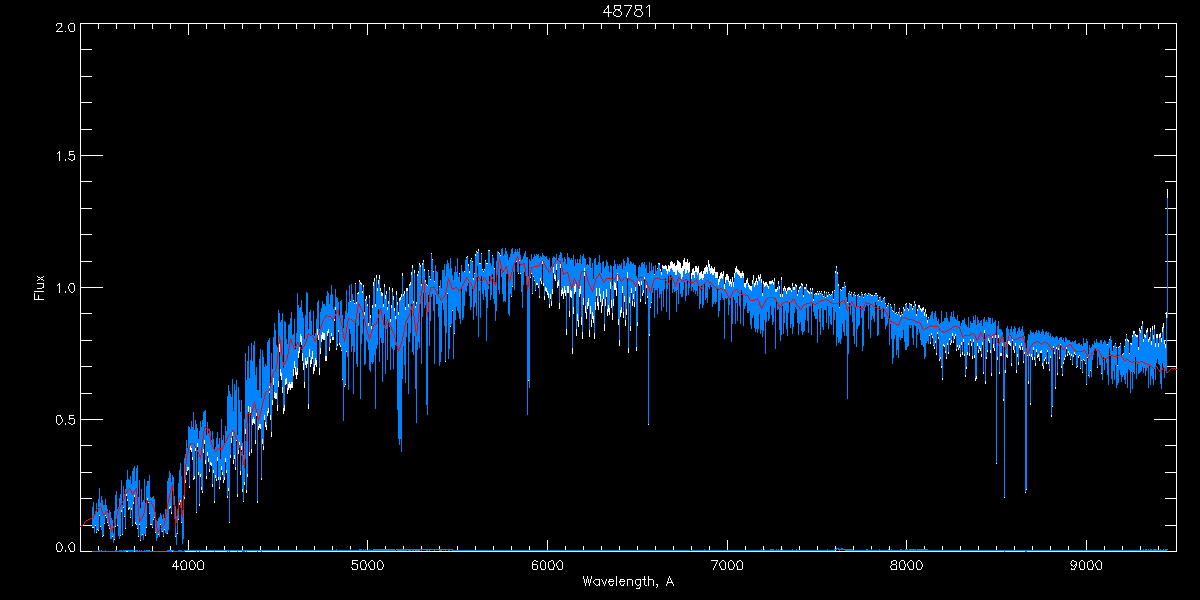
Task: Select the 8000 x-axis tick label
Action: tap(906, 564)
